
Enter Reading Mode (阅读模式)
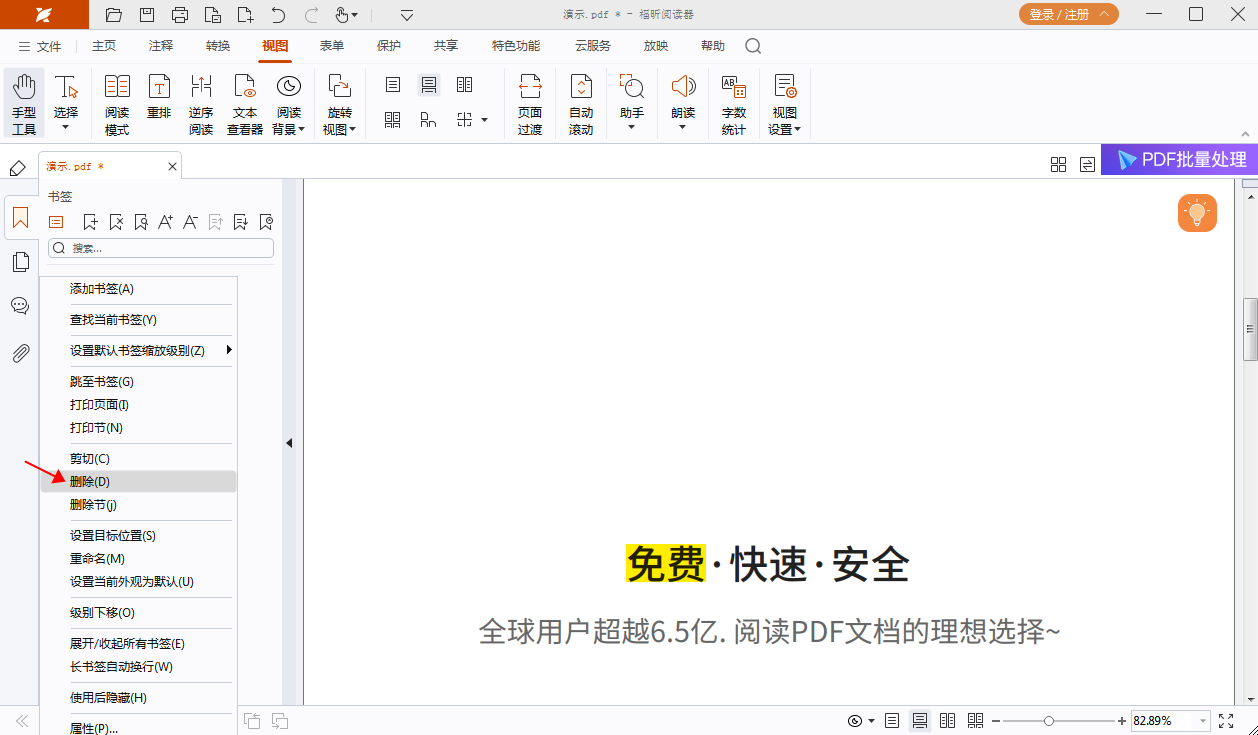click(117, 103)
